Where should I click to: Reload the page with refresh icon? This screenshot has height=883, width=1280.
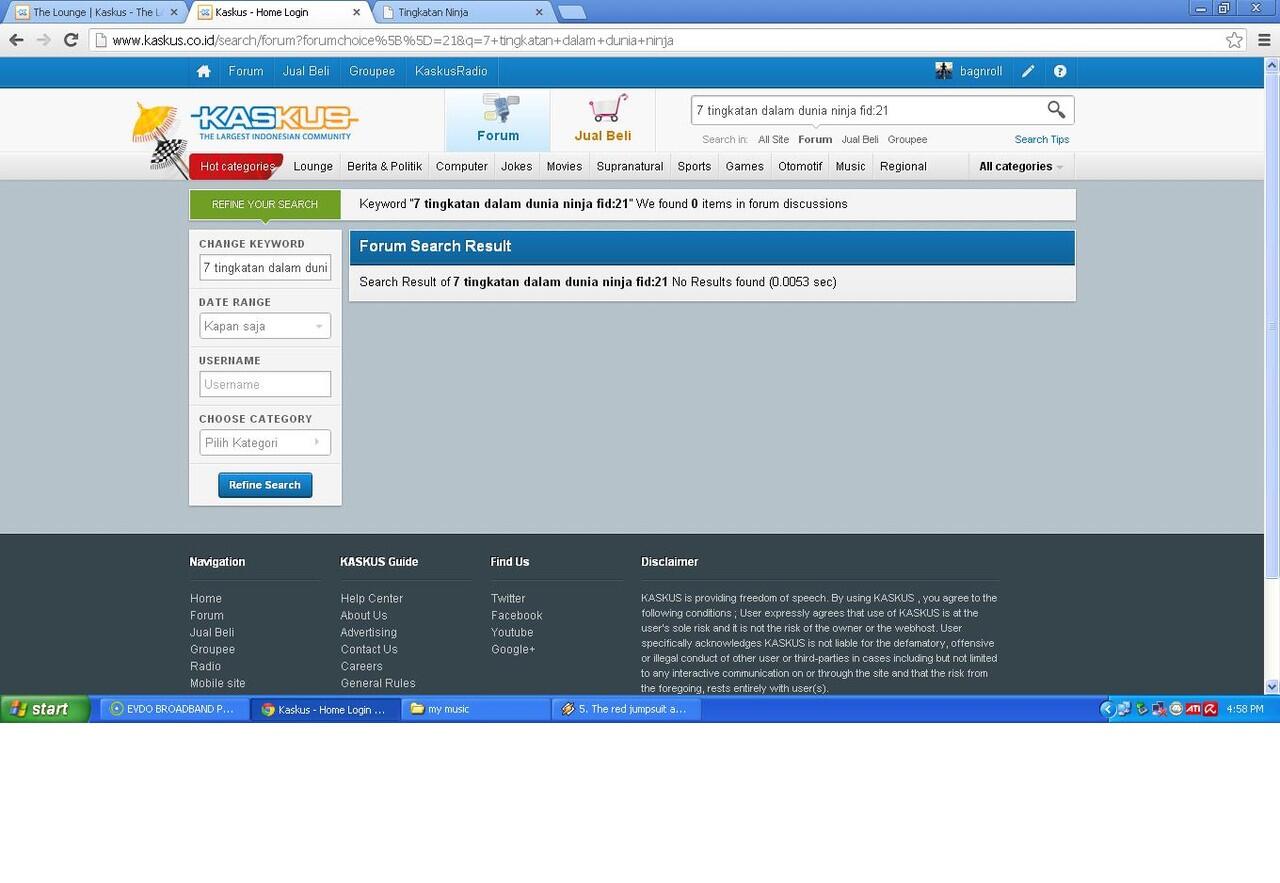[x=70, y=40]
